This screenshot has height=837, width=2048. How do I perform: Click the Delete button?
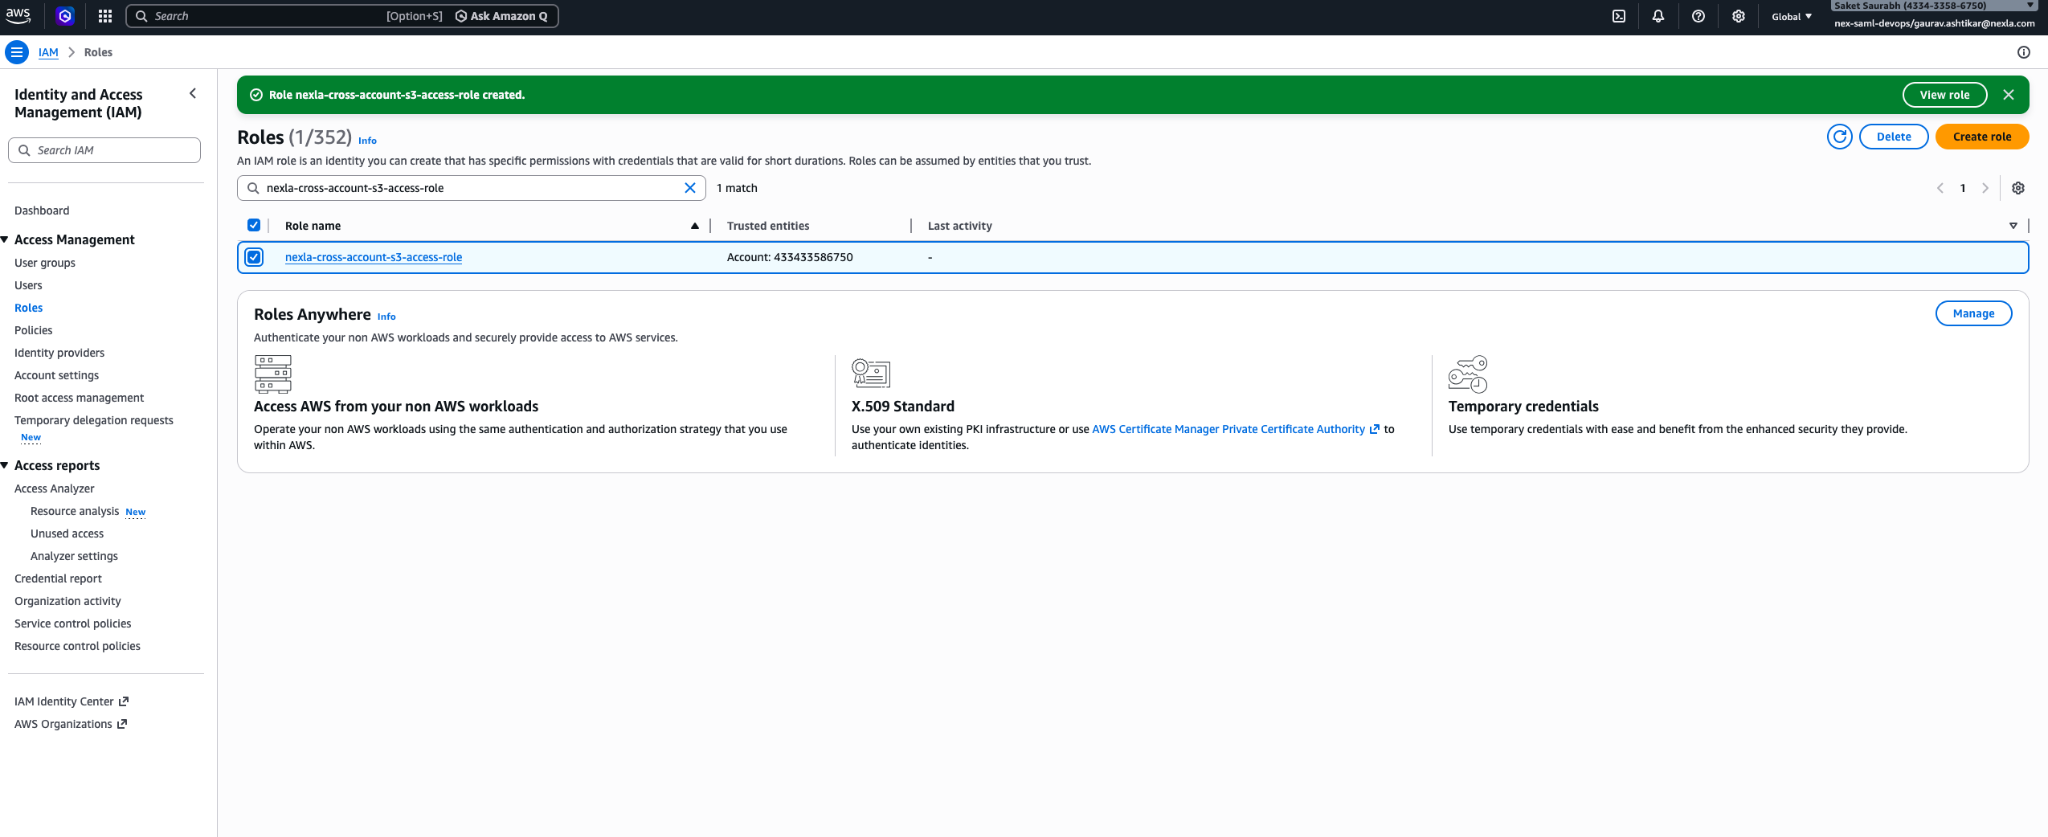point(1893,137)
